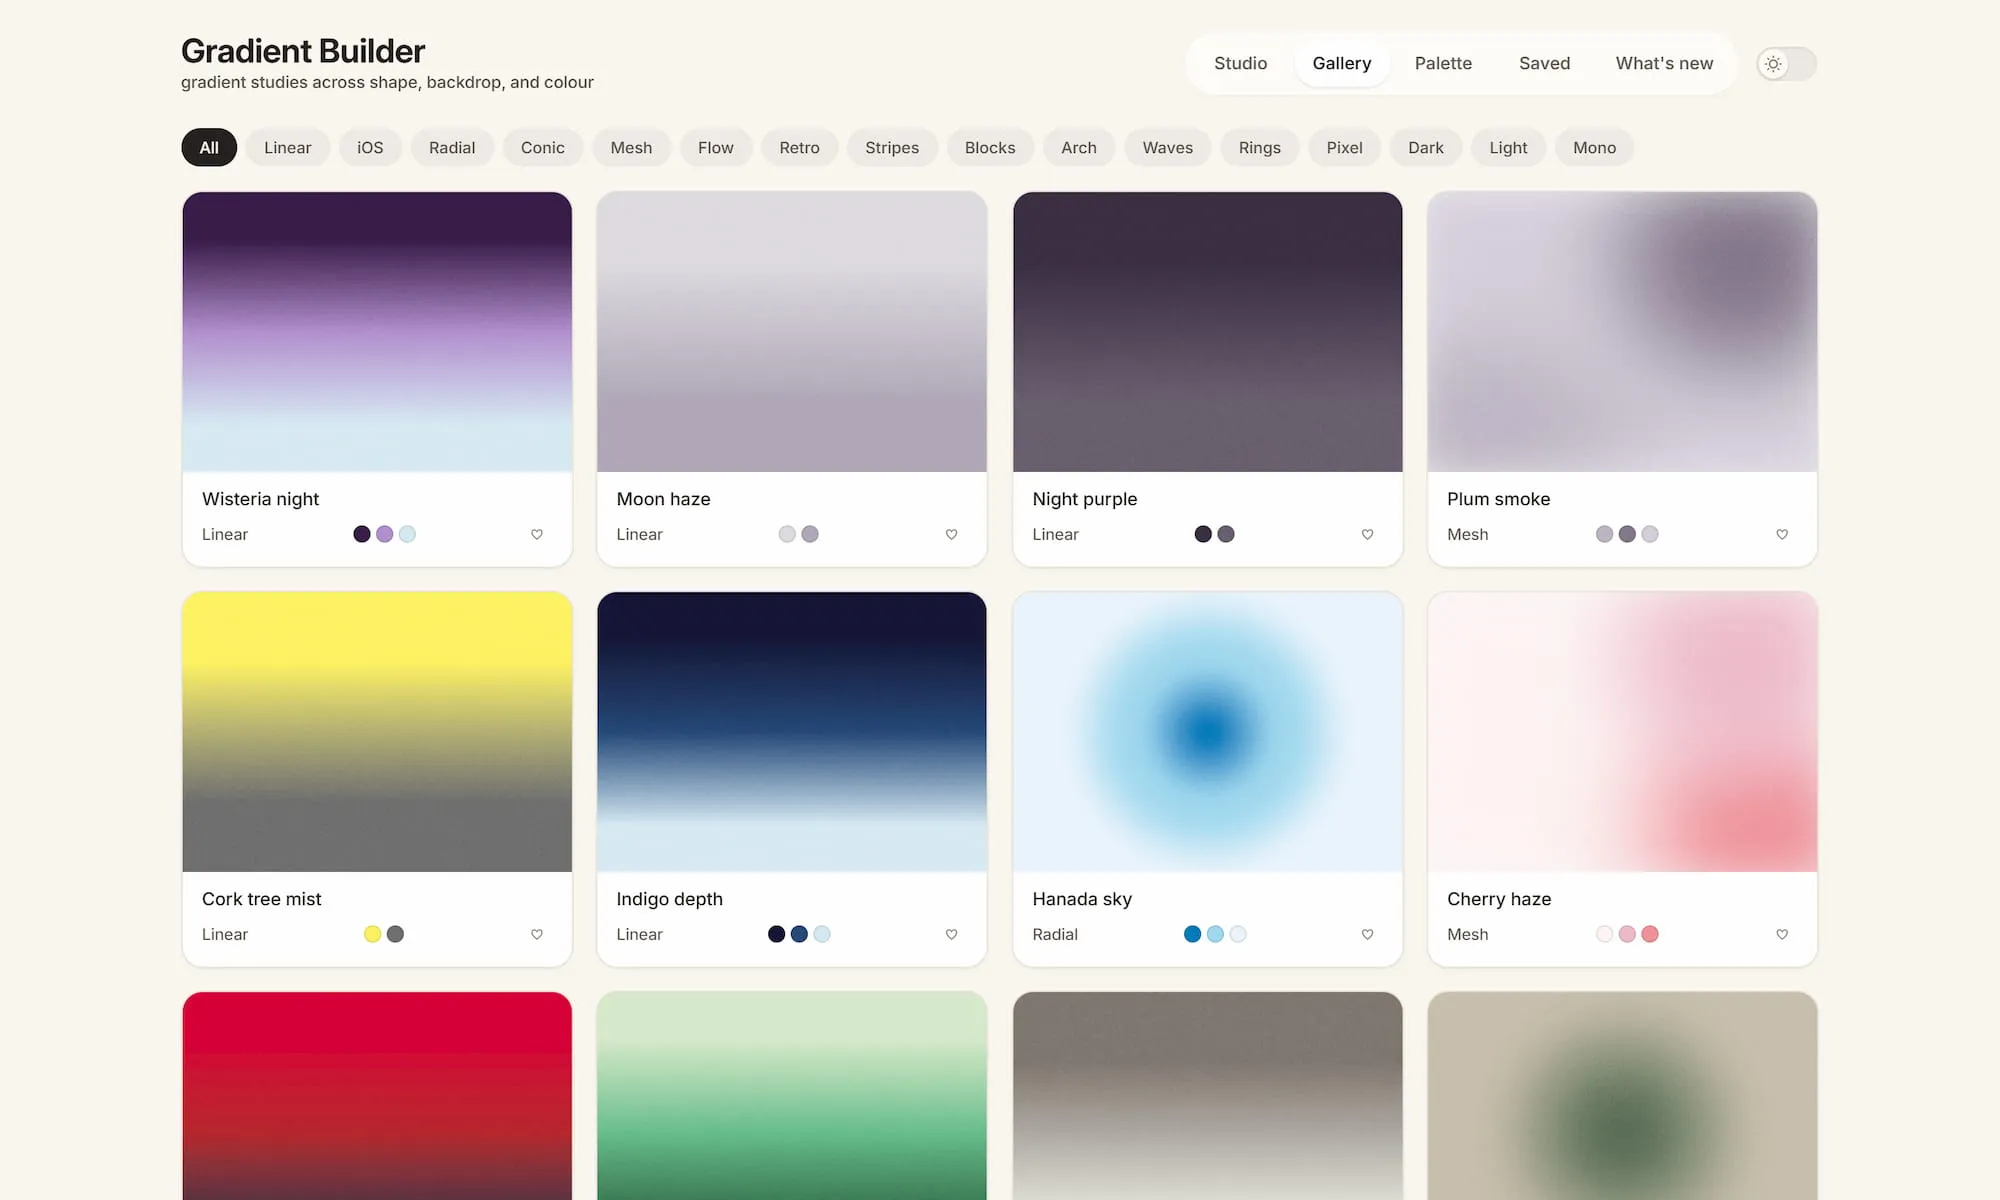Open the Moon haze gradient preview
The height and width of the screenshot is (1200, 2000).
point(792,332)
